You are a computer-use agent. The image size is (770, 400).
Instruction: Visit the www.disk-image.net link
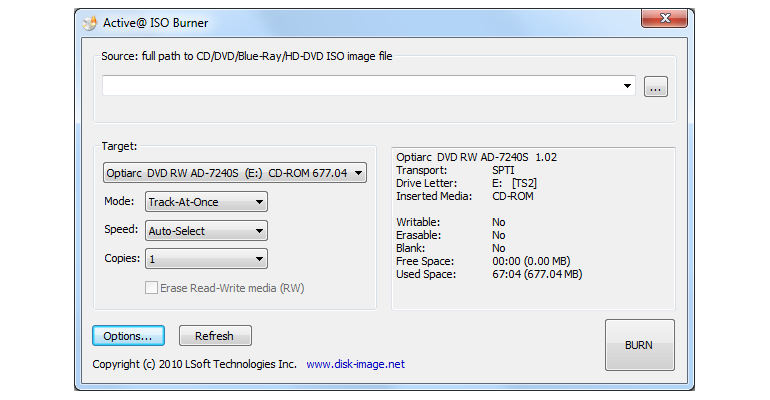tap(356, 364)
